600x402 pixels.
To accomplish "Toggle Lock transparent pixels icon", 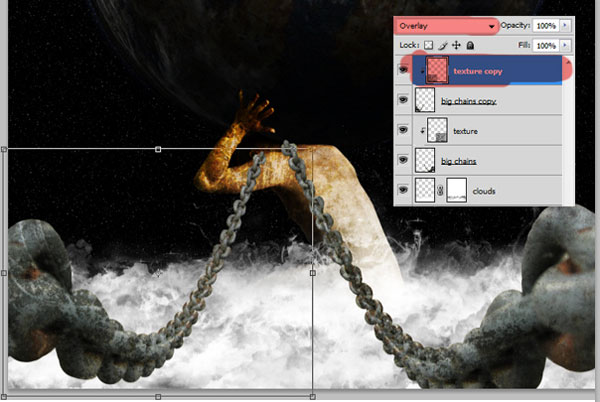I will point(429,46).
